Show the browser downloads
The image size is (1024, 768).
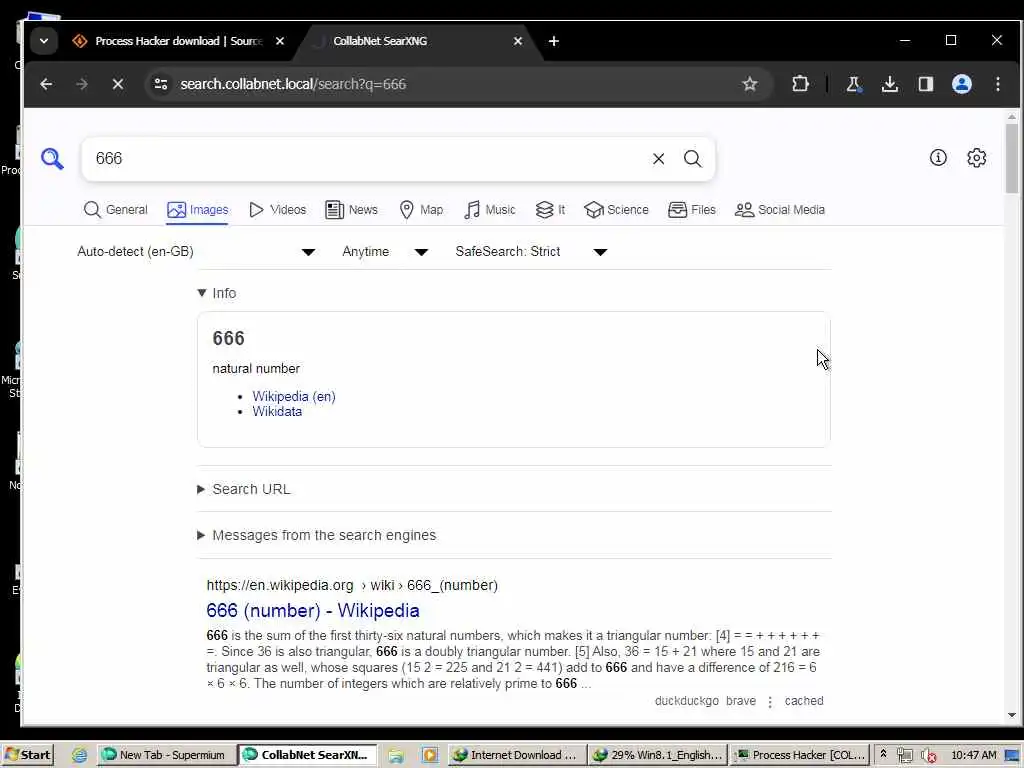(889, 84)
